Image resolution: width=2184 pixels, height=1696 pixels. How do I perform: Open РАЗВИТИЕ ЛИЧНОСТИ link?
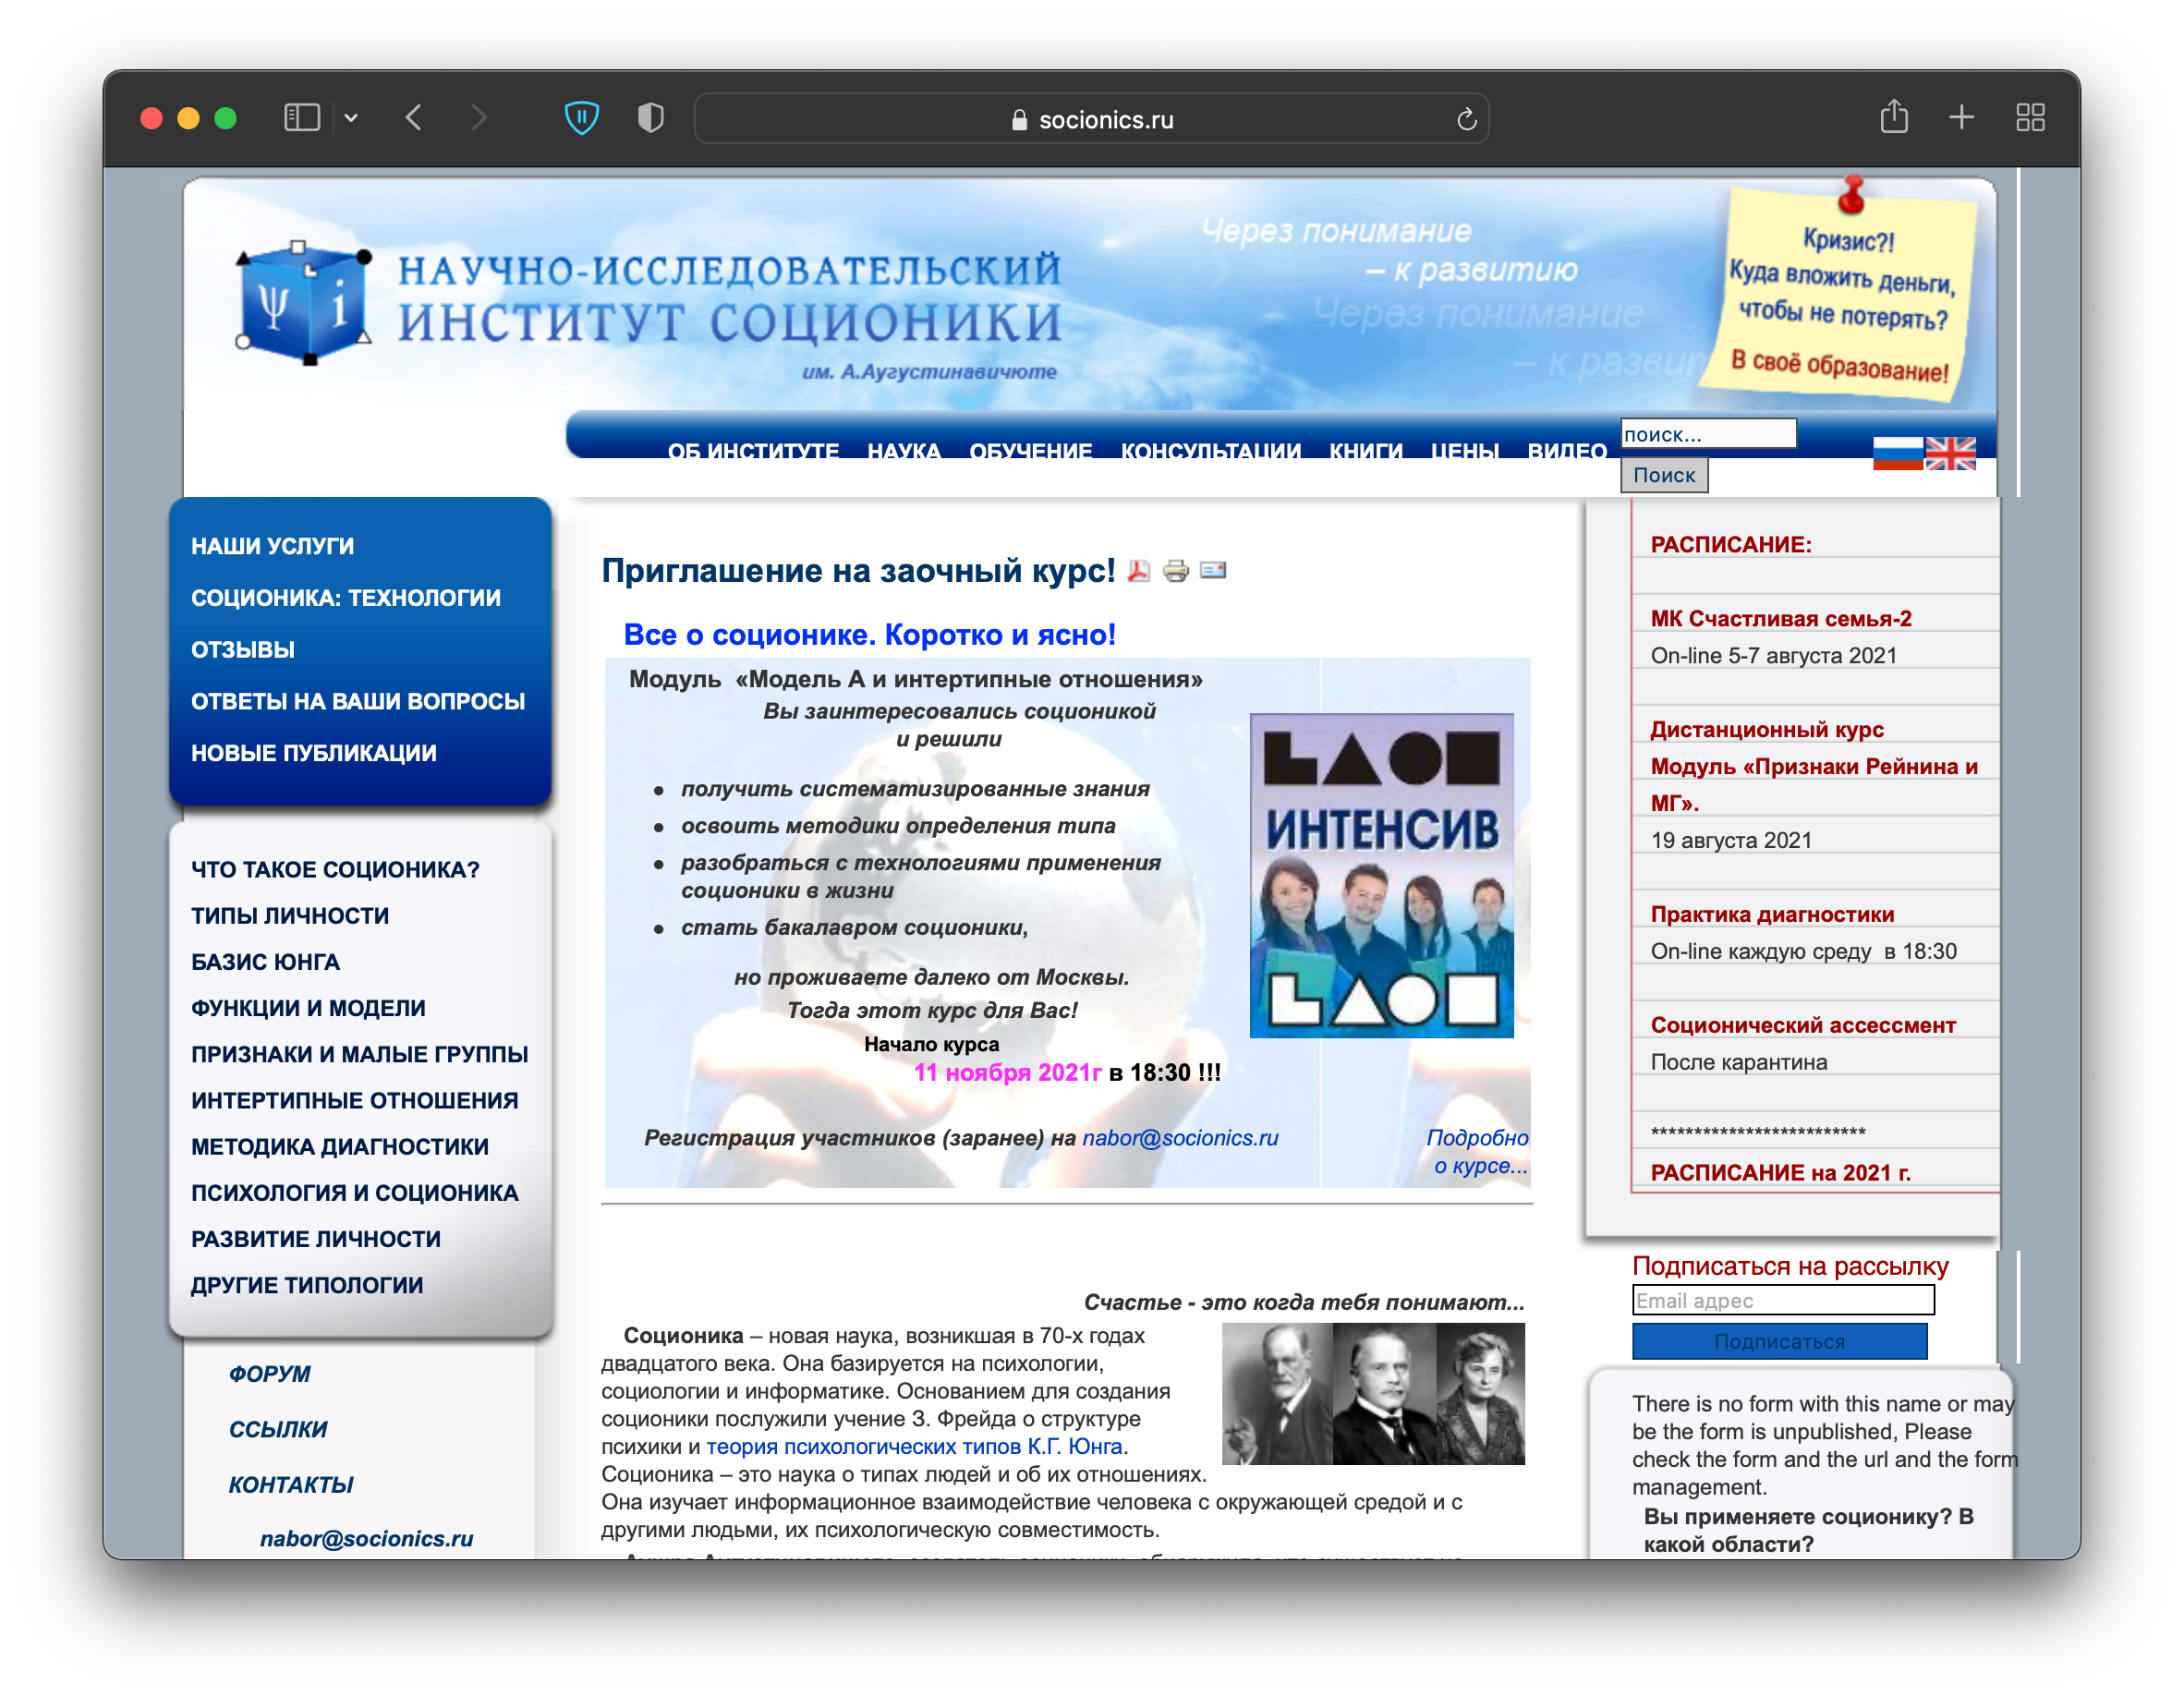point(316,1238)
